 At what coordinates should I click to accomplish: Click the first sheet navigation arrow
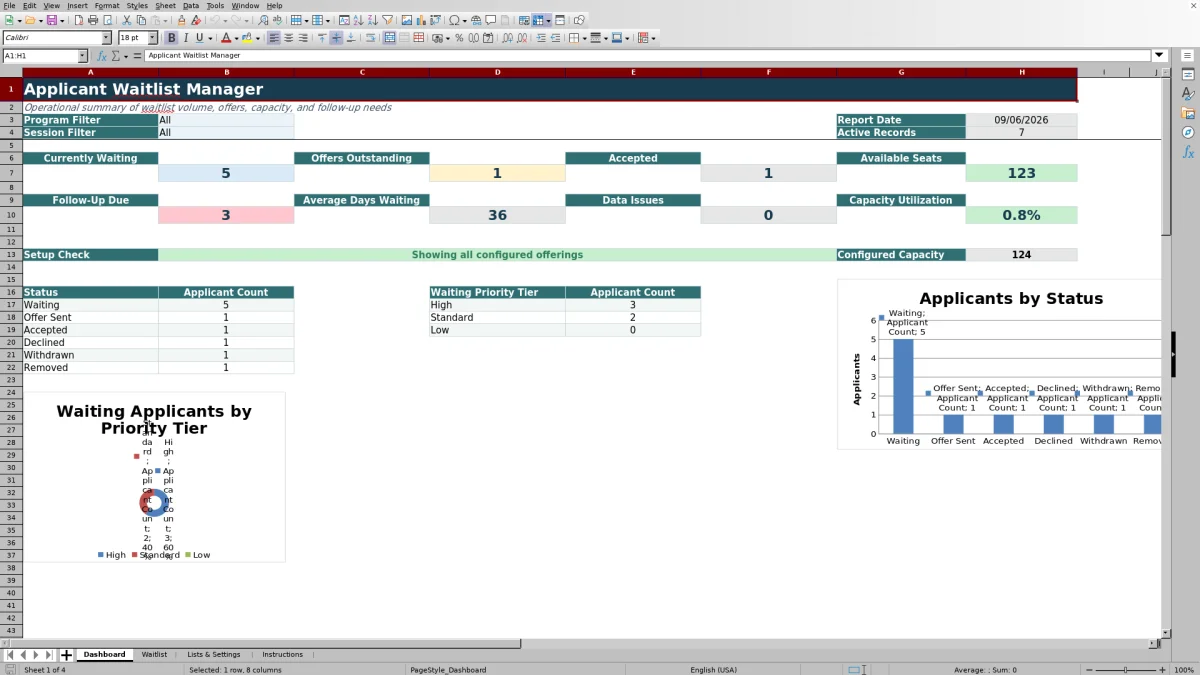(10, 655)
